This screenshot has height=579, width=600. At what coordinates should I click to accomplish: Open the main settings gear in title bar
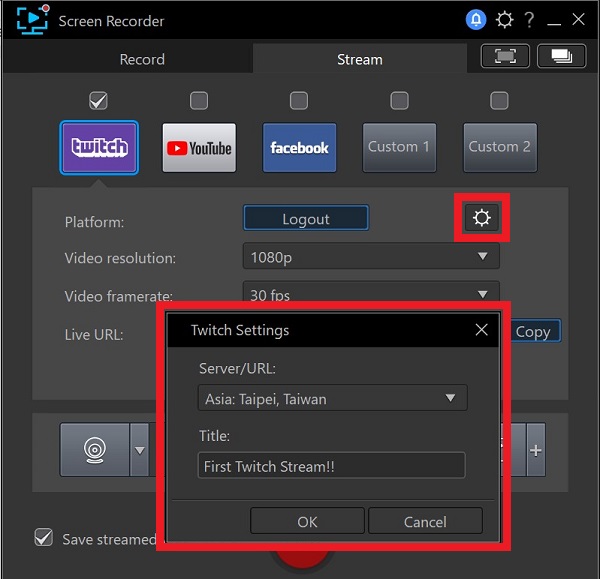(x=504, y=19)
